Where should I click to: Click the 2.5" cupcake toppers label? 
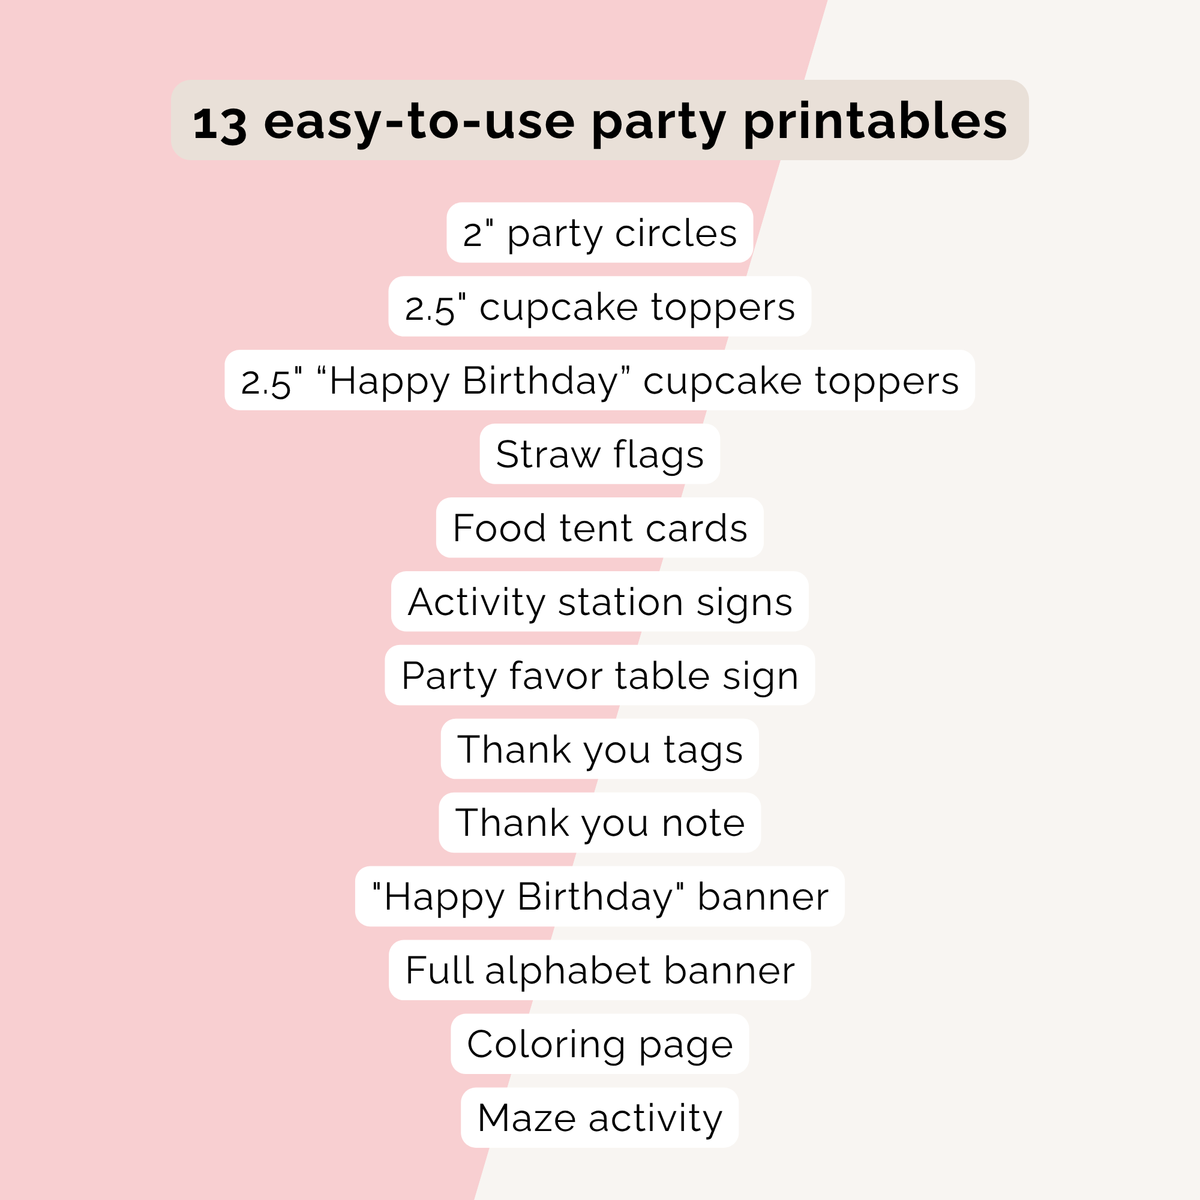tap(599, 307)
